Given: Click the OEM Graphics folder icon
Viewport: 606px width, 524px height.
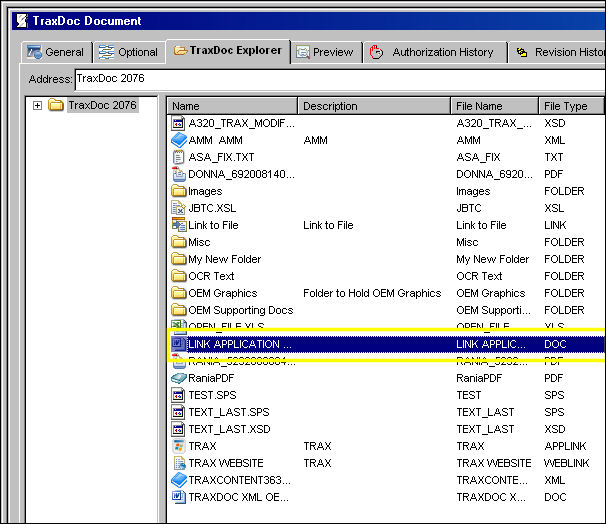Looking at the screenshot, I should click(179, 293).
